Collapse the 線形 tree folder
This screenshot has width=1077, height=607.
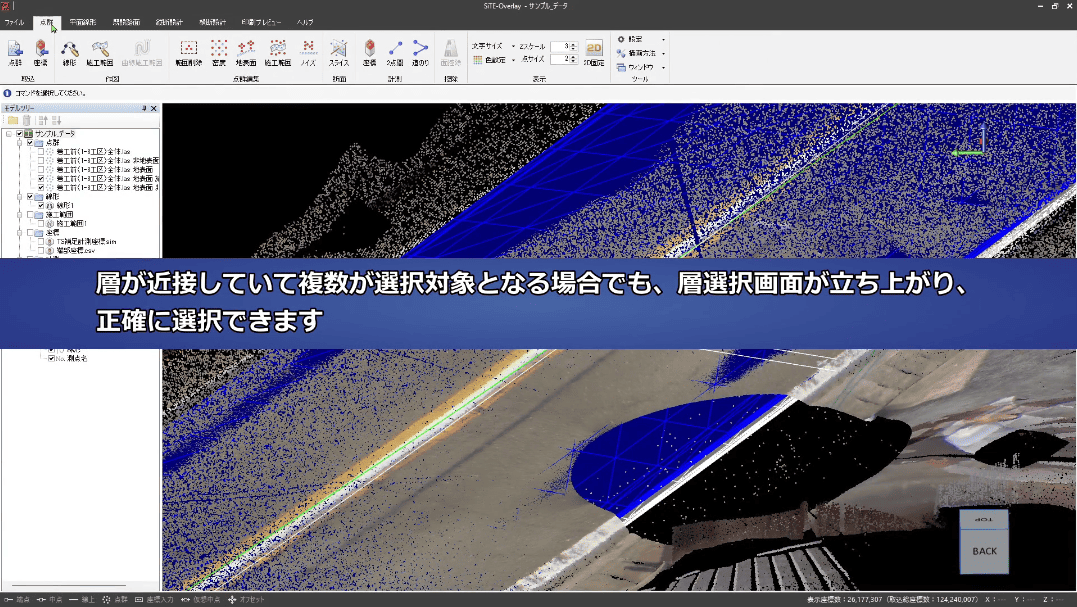tap(19, 196)
